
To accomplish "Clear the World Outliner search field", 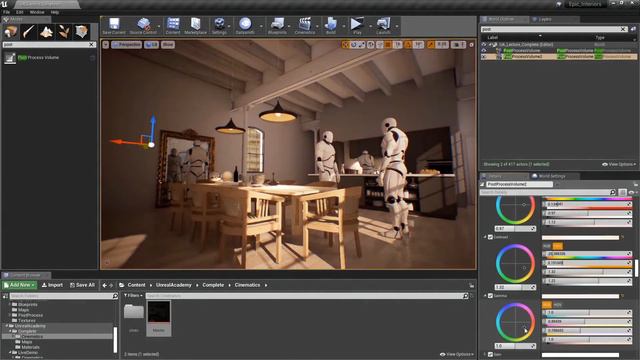I will [x=623, y=29].
